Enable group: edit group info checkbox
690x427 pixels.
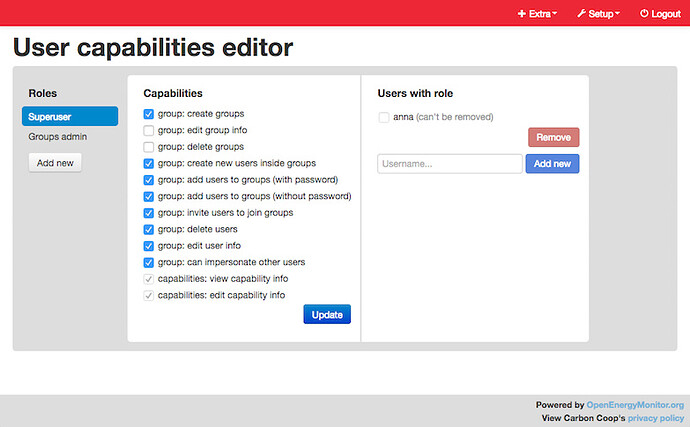(x=149, y=130)
